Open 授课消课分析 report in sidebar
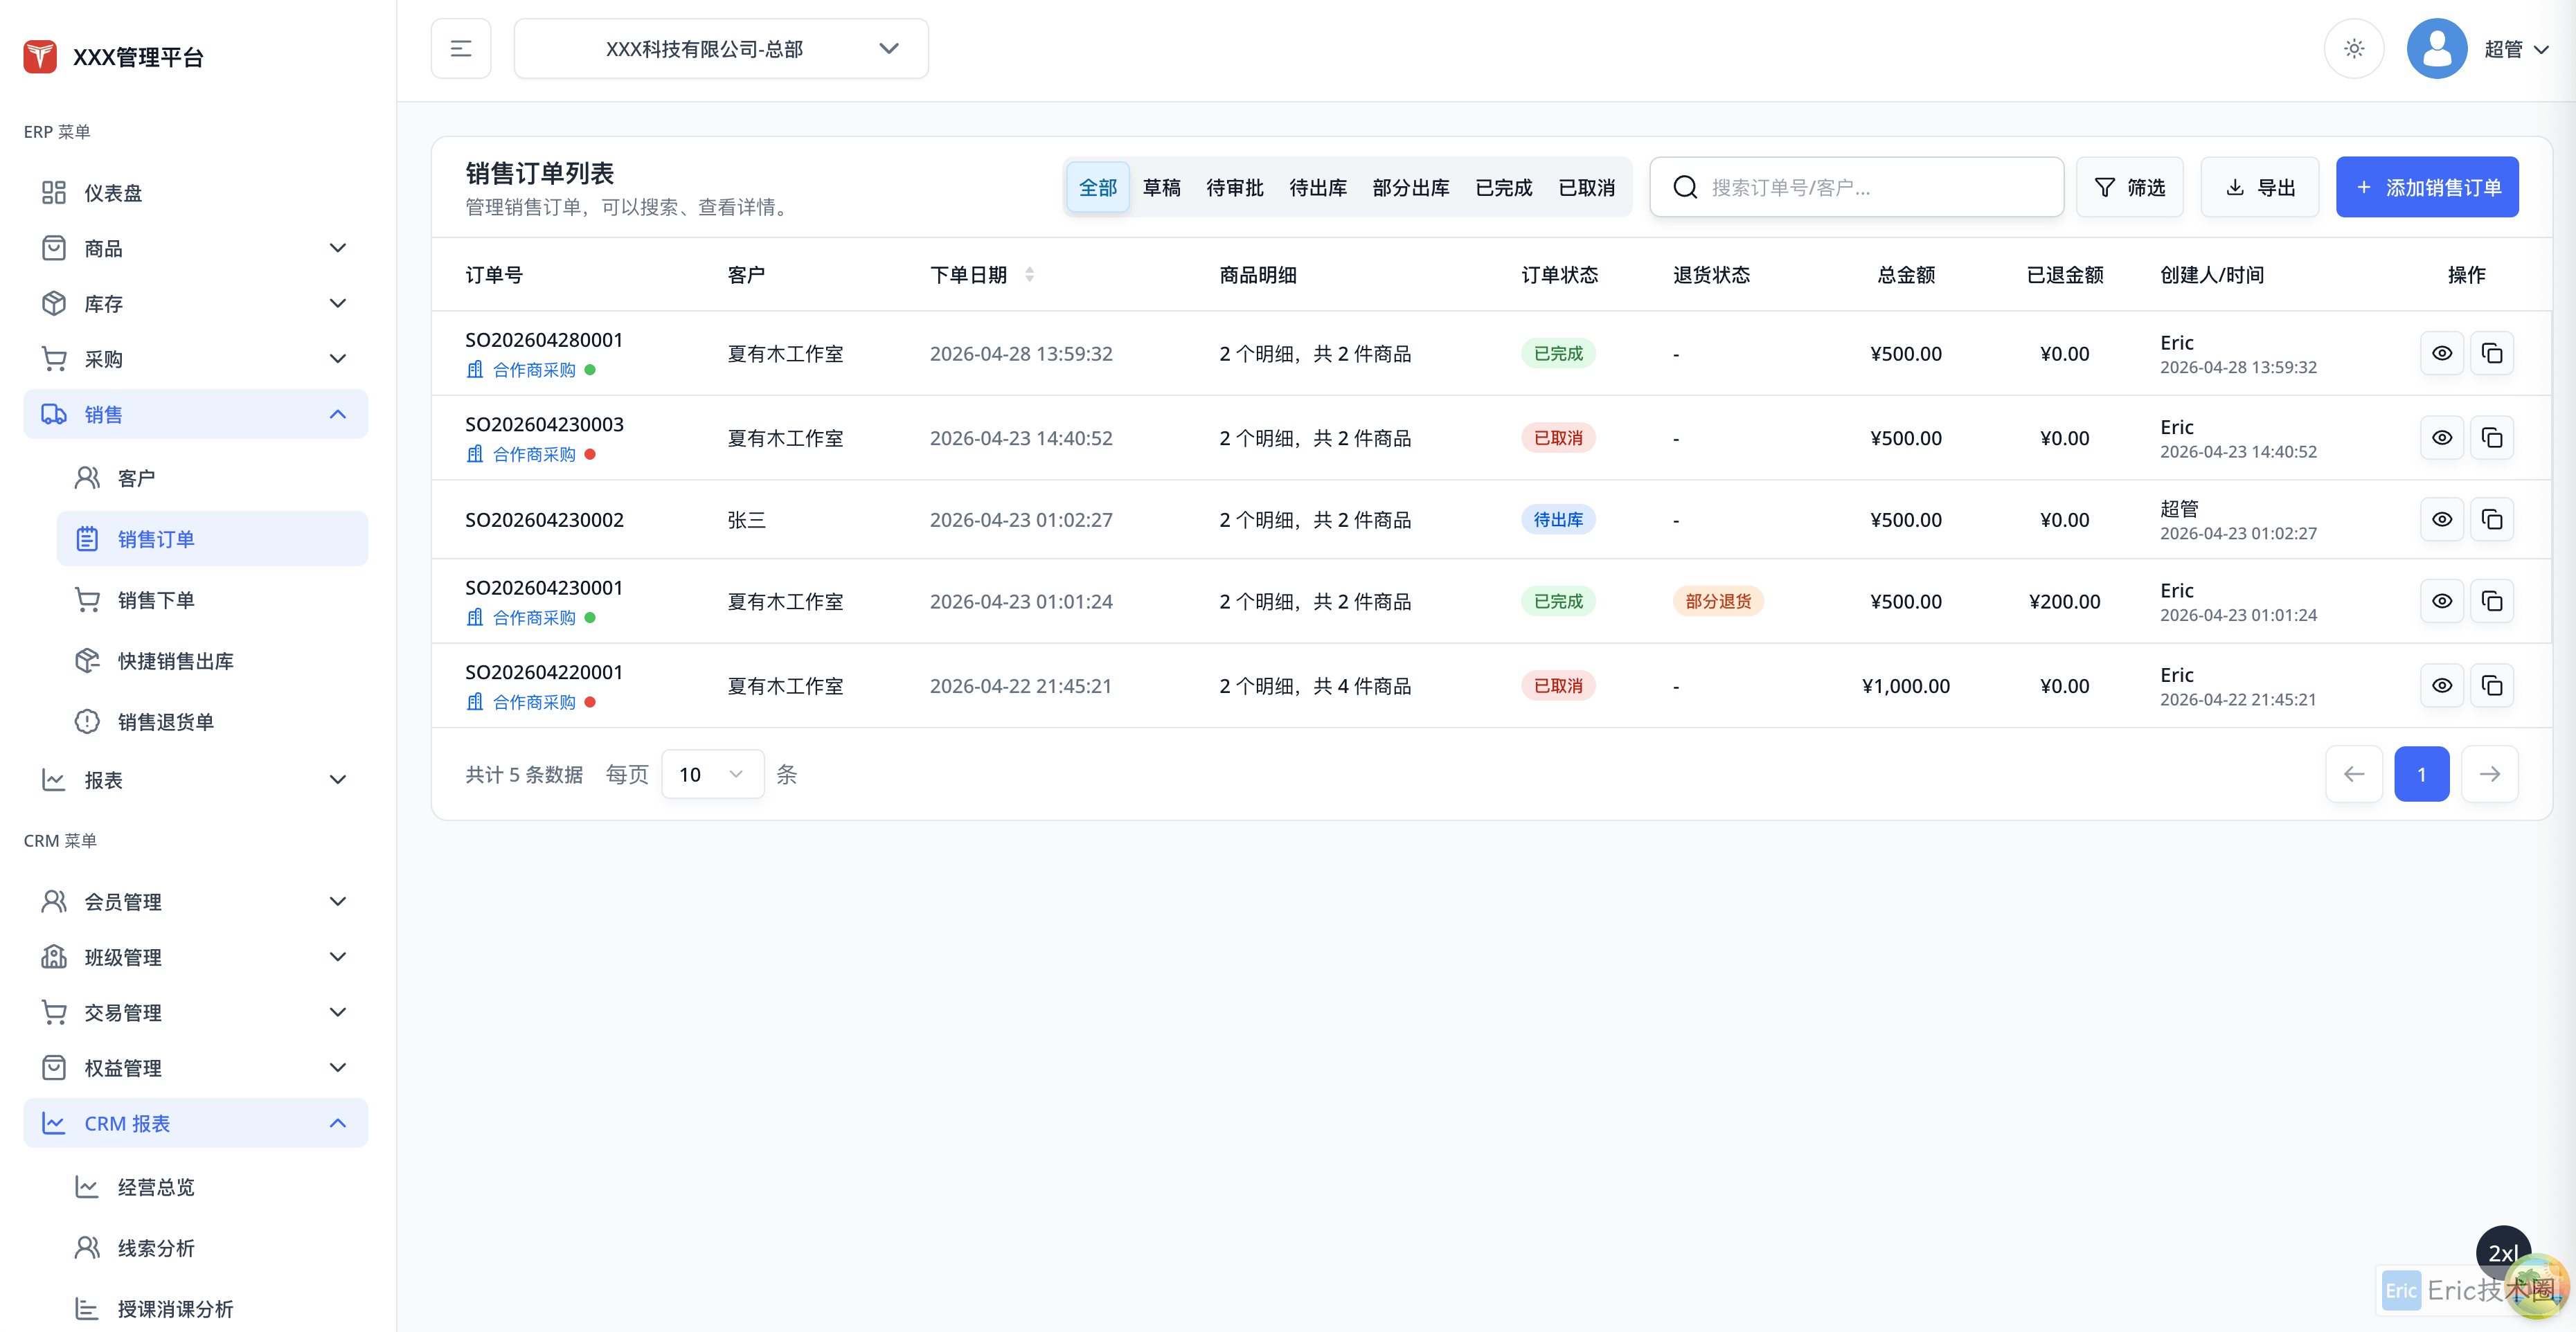 (212, 1309)
